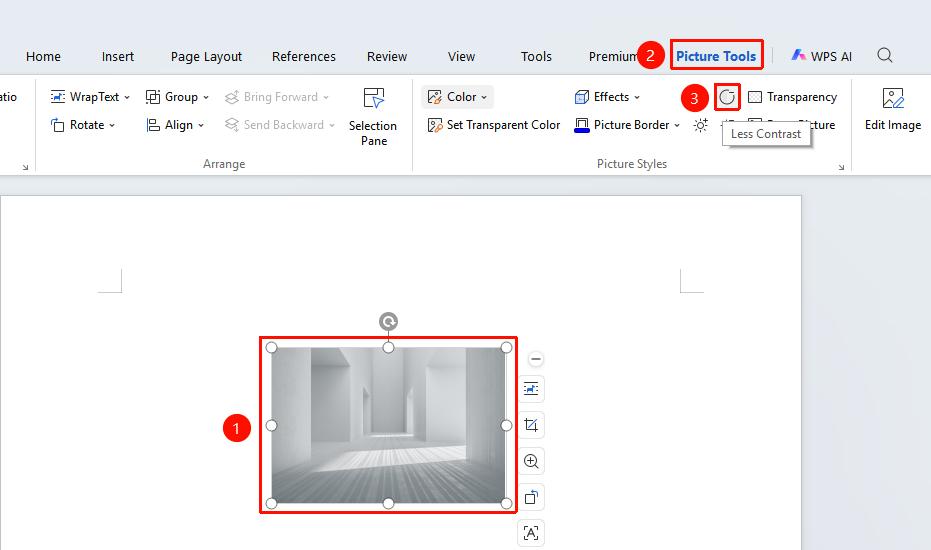Open the Rotate dropdown
931x550 pixels.
[83, 125]
